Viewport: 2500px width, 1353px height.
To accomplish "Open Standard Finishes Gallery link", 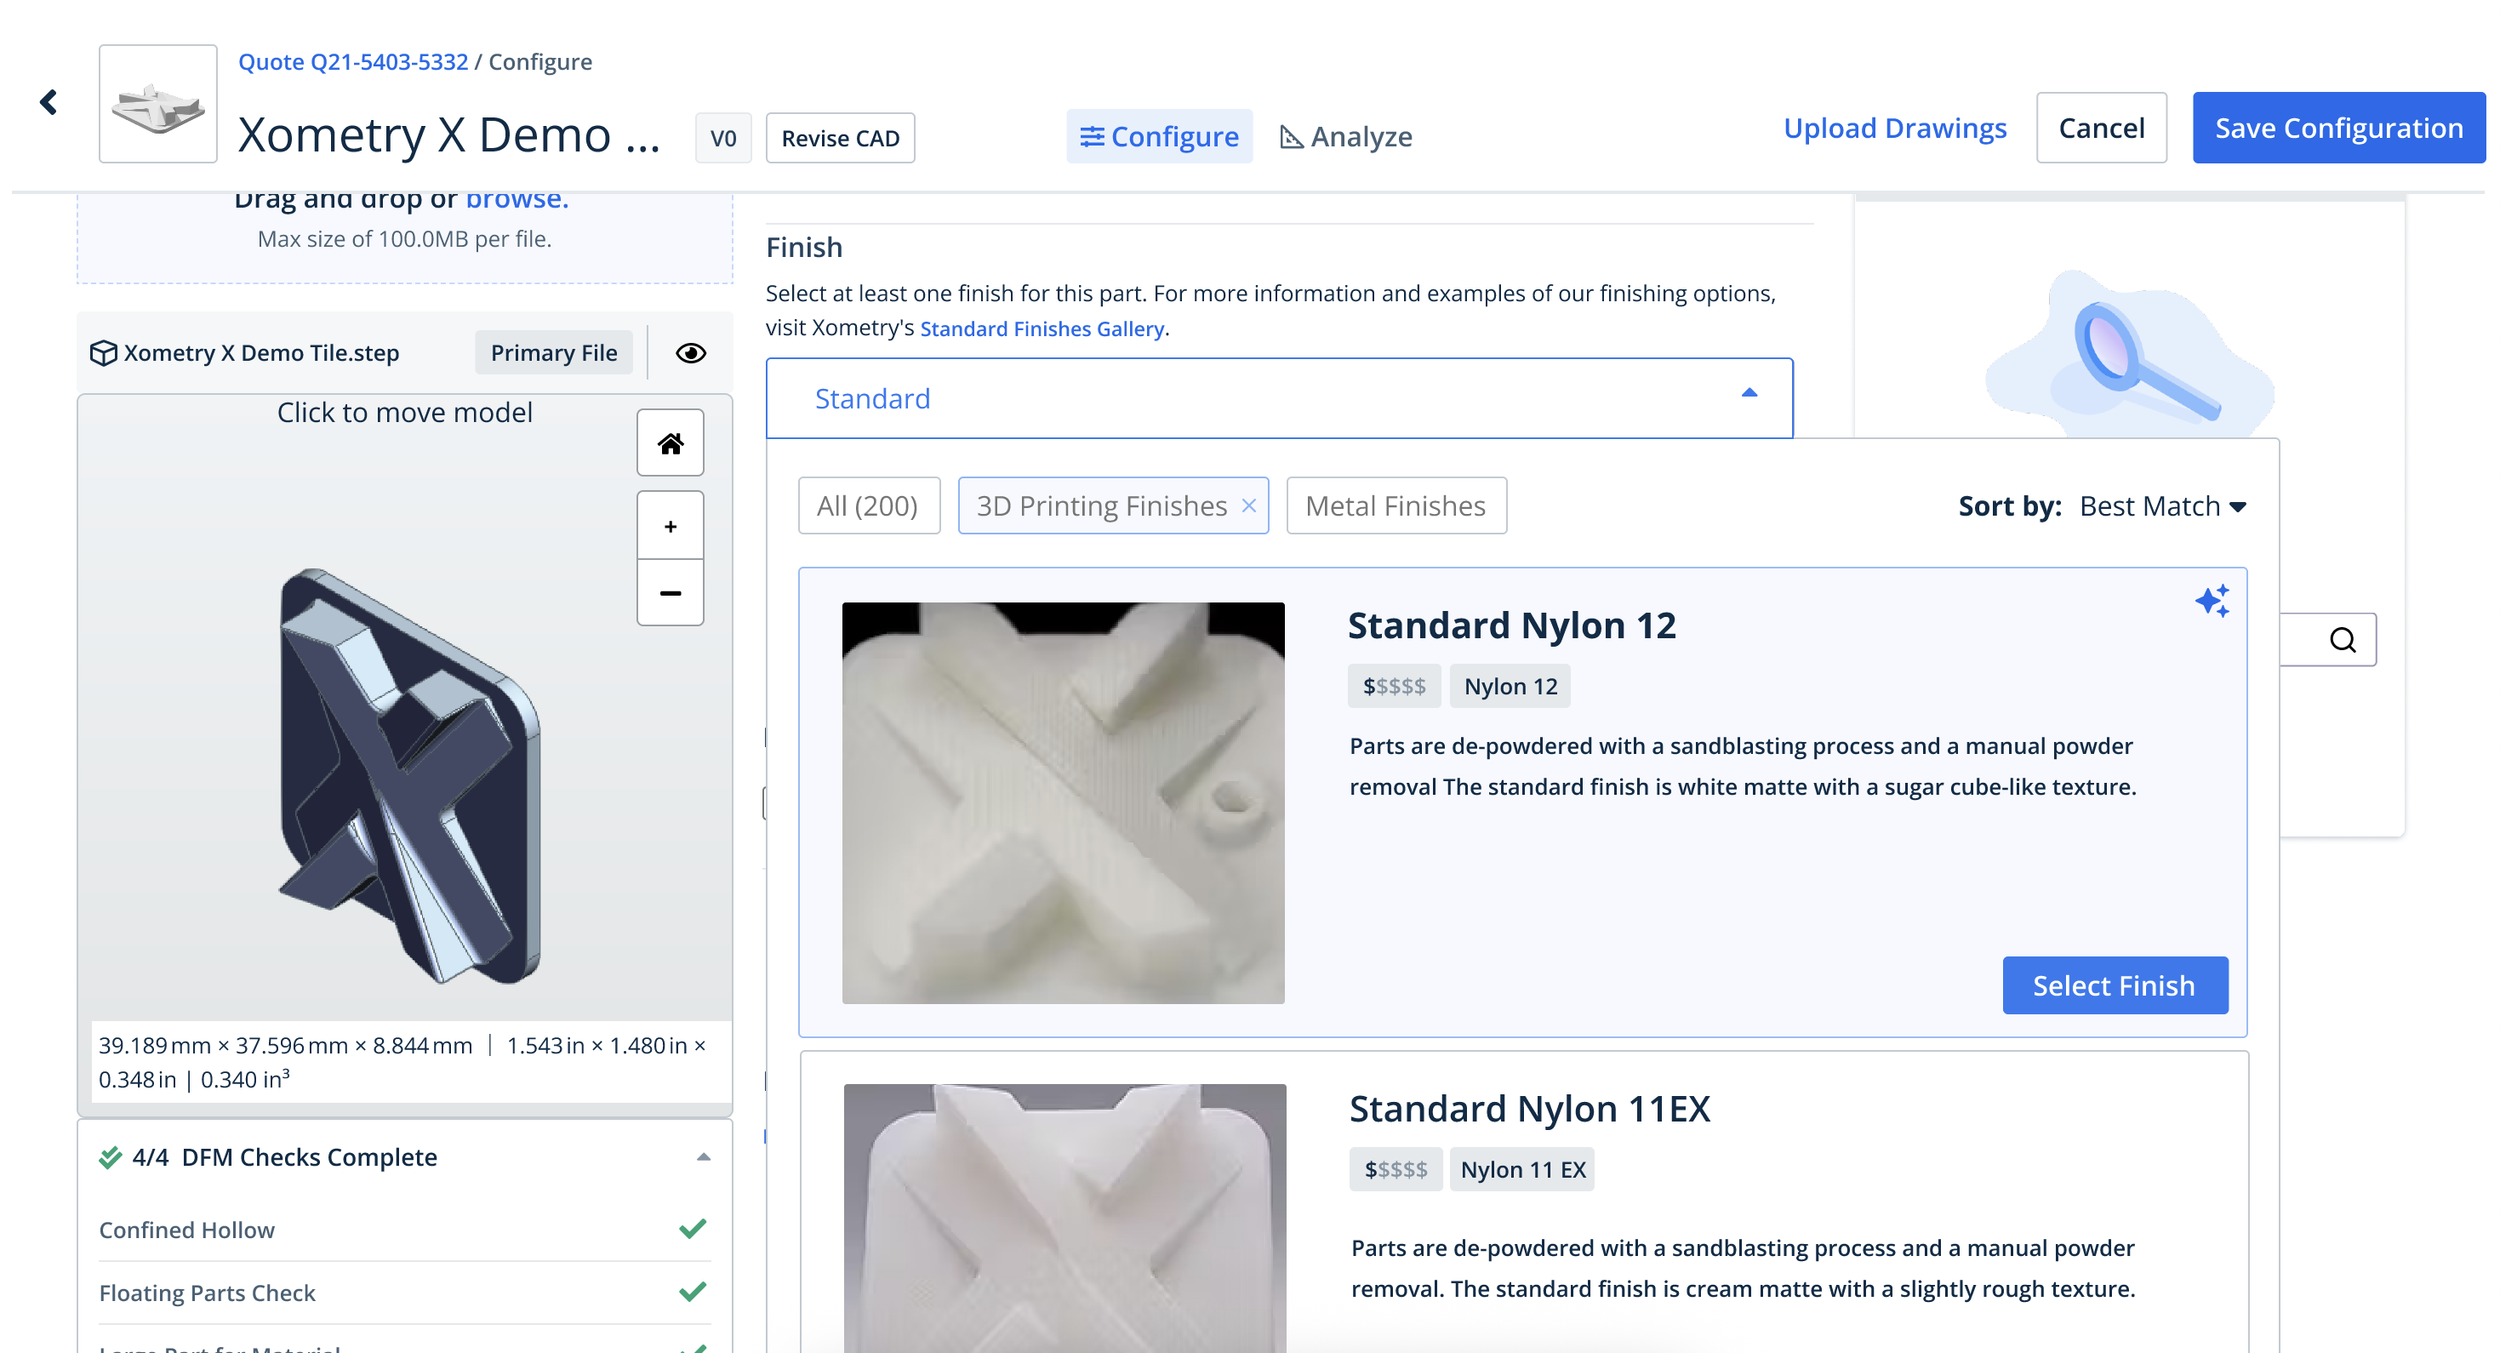I will click(1041, 329).
